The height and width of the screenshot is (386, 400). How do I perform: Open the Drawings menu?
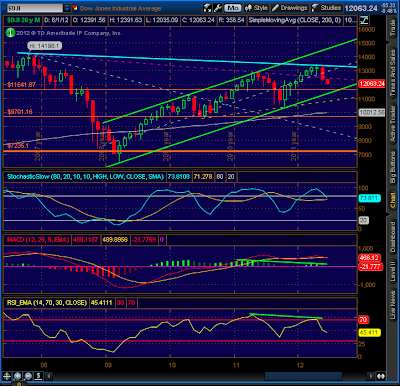[x=290, y=8]
